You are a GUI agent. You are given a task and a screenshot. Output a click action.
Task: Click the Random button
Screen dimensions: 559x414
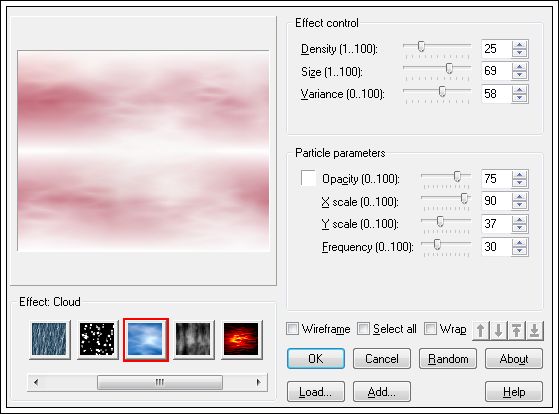coord(448,359)
